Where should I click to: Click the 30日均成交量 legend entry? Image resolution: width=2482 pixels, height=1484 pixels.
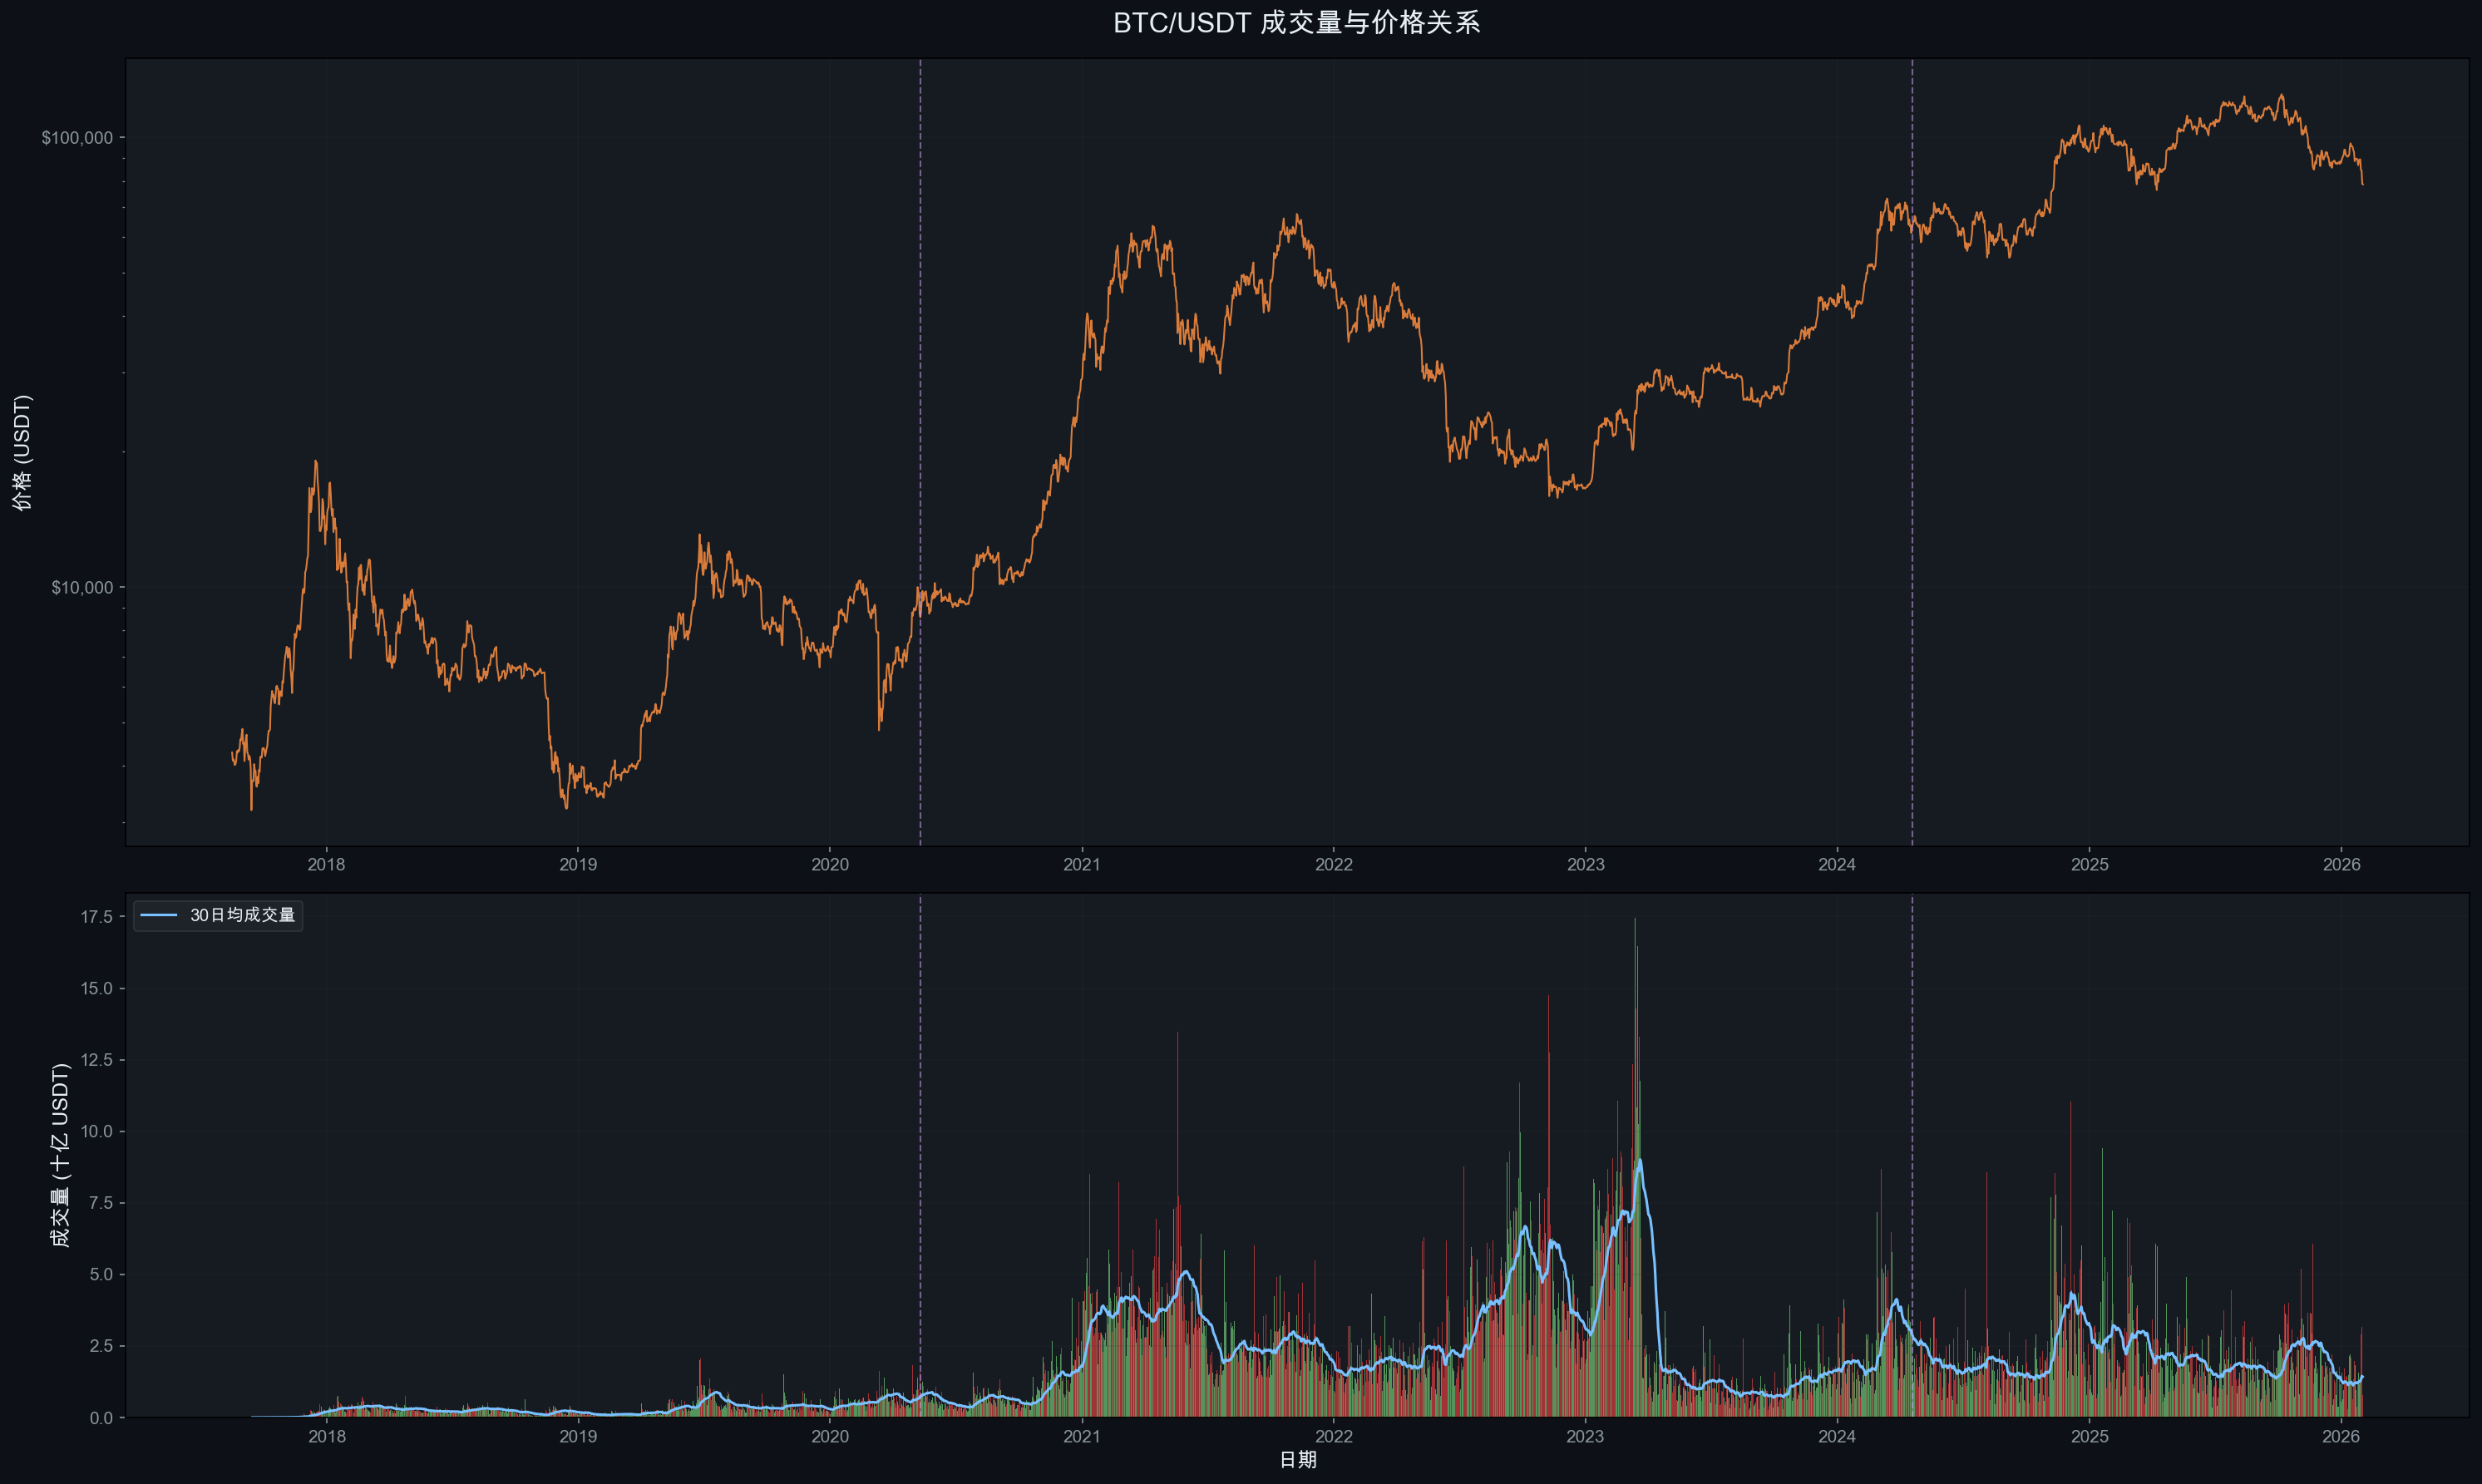coord(242,915)
